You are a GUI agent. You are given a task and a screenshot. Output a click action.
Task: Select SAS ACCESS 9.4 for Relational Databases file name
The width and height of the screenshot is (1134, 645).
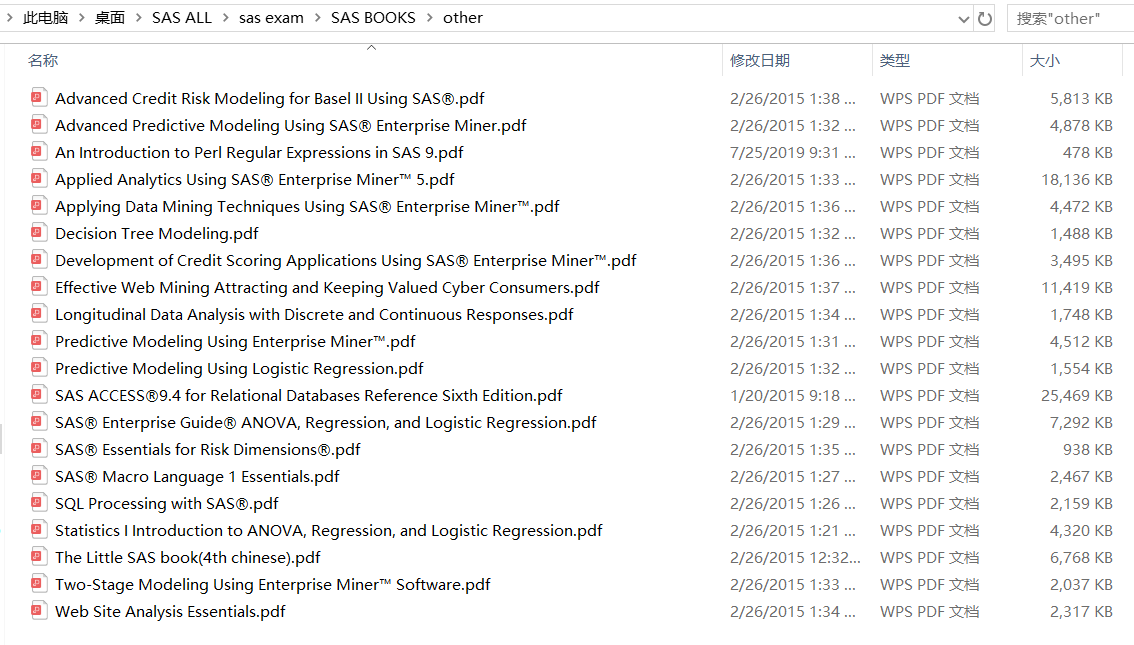[x=309, y=396]
